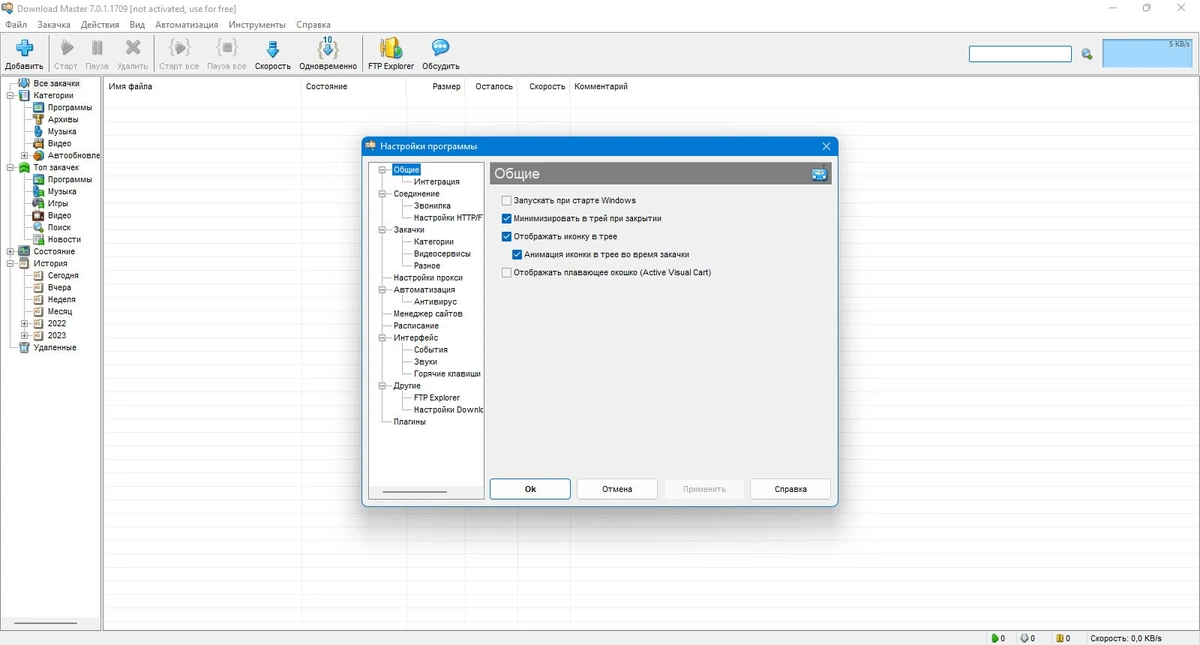
Task: Click the Одновременно simultaneous downloads icon
Action: 328,47
